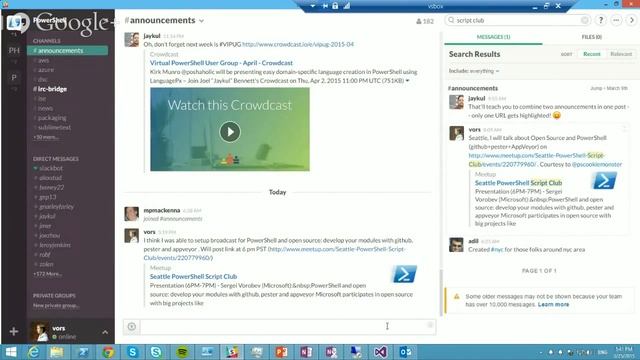Open direct message with leroyjenkins
Screen dimensions: 640x360
pyautogui.click(x=55, y=245)
